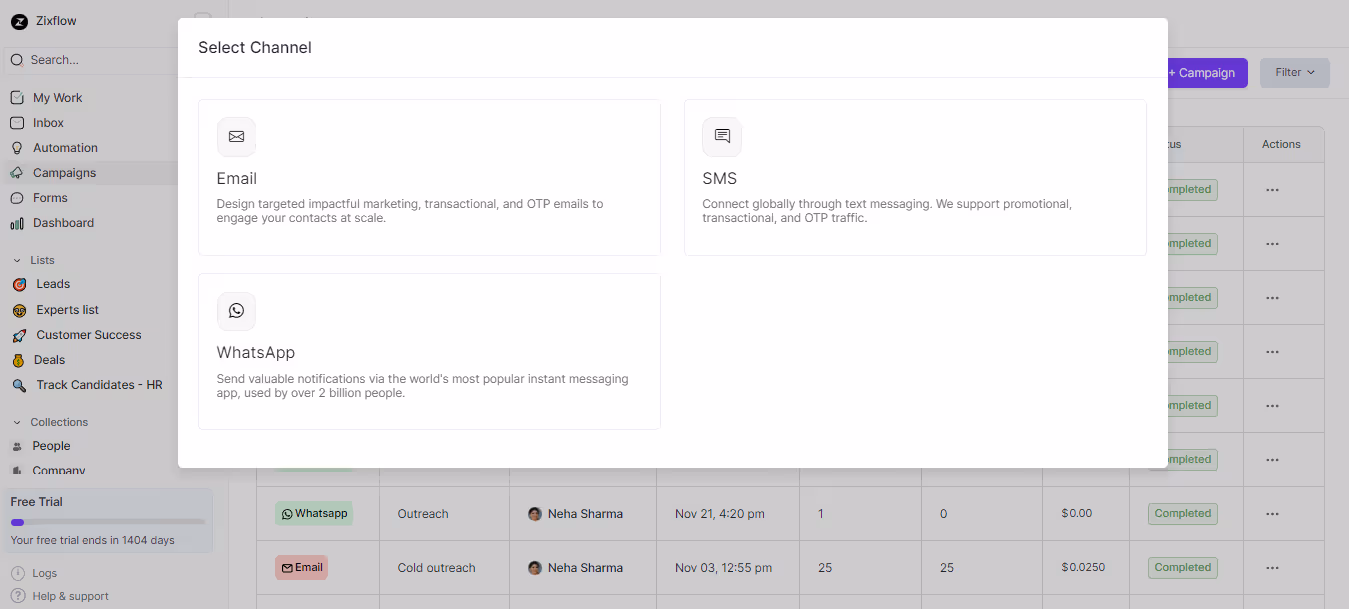The width and height of the screenshot is (1349, 609).
Task: Click Completed status in Outreach row
Action: click(1183, 514)
